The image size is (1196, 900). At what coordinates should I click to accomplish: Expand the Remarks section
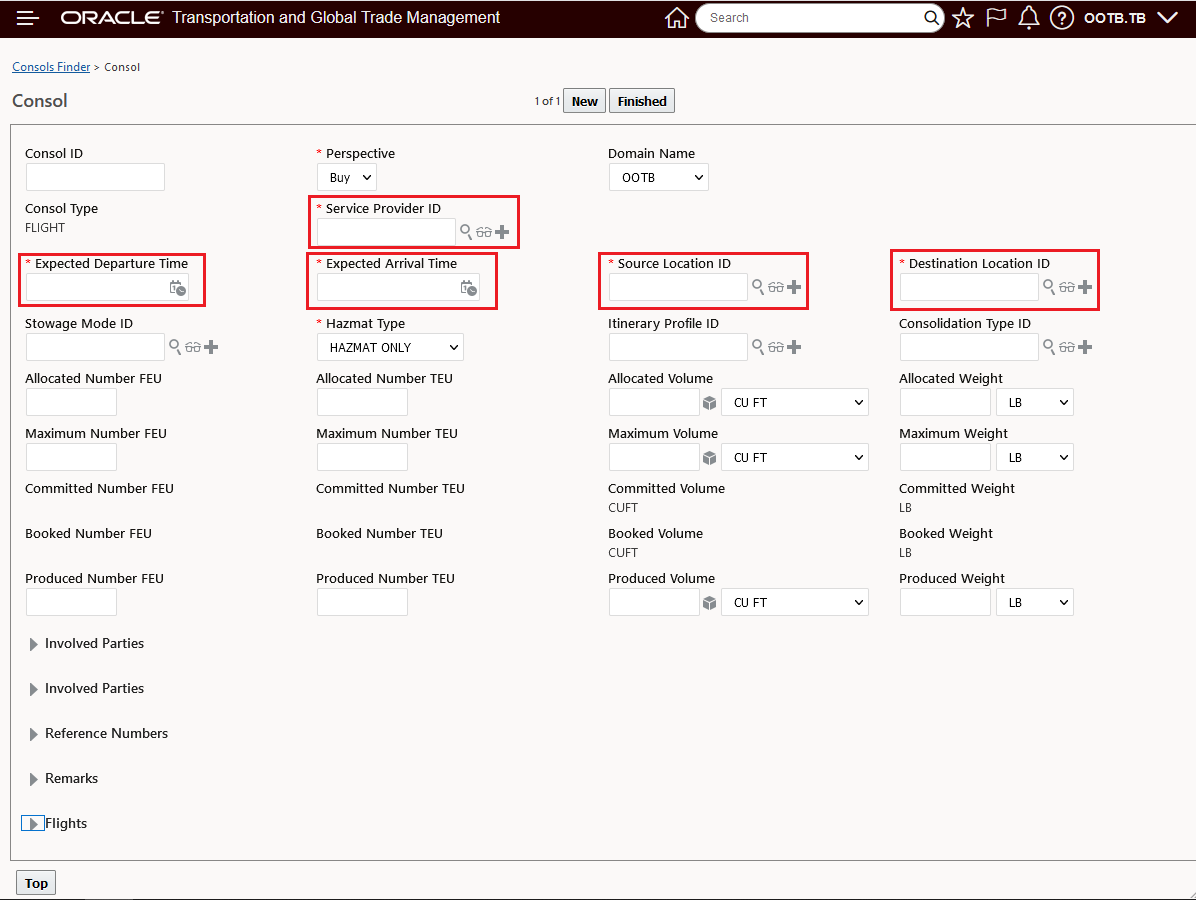tap(34, 779)
